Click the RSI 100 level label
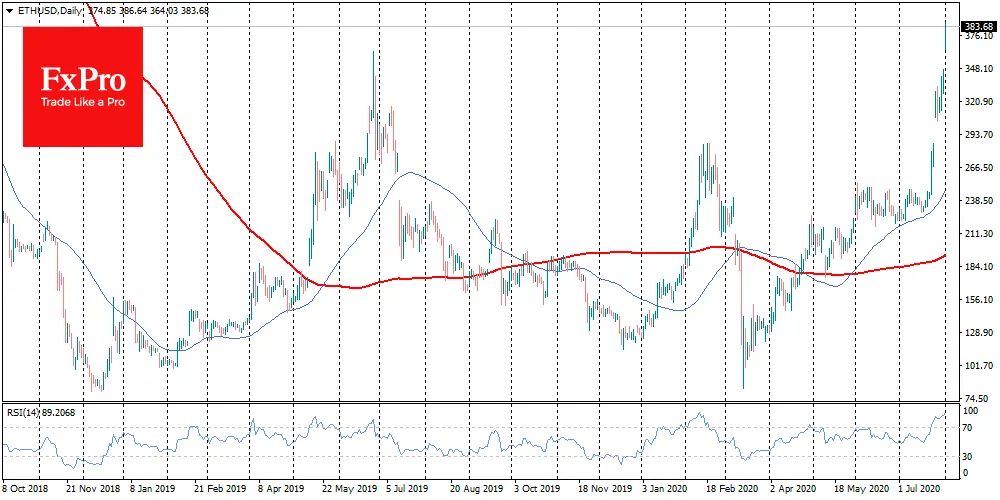The height and width of the screenshot is (500, 1000). 969,411
